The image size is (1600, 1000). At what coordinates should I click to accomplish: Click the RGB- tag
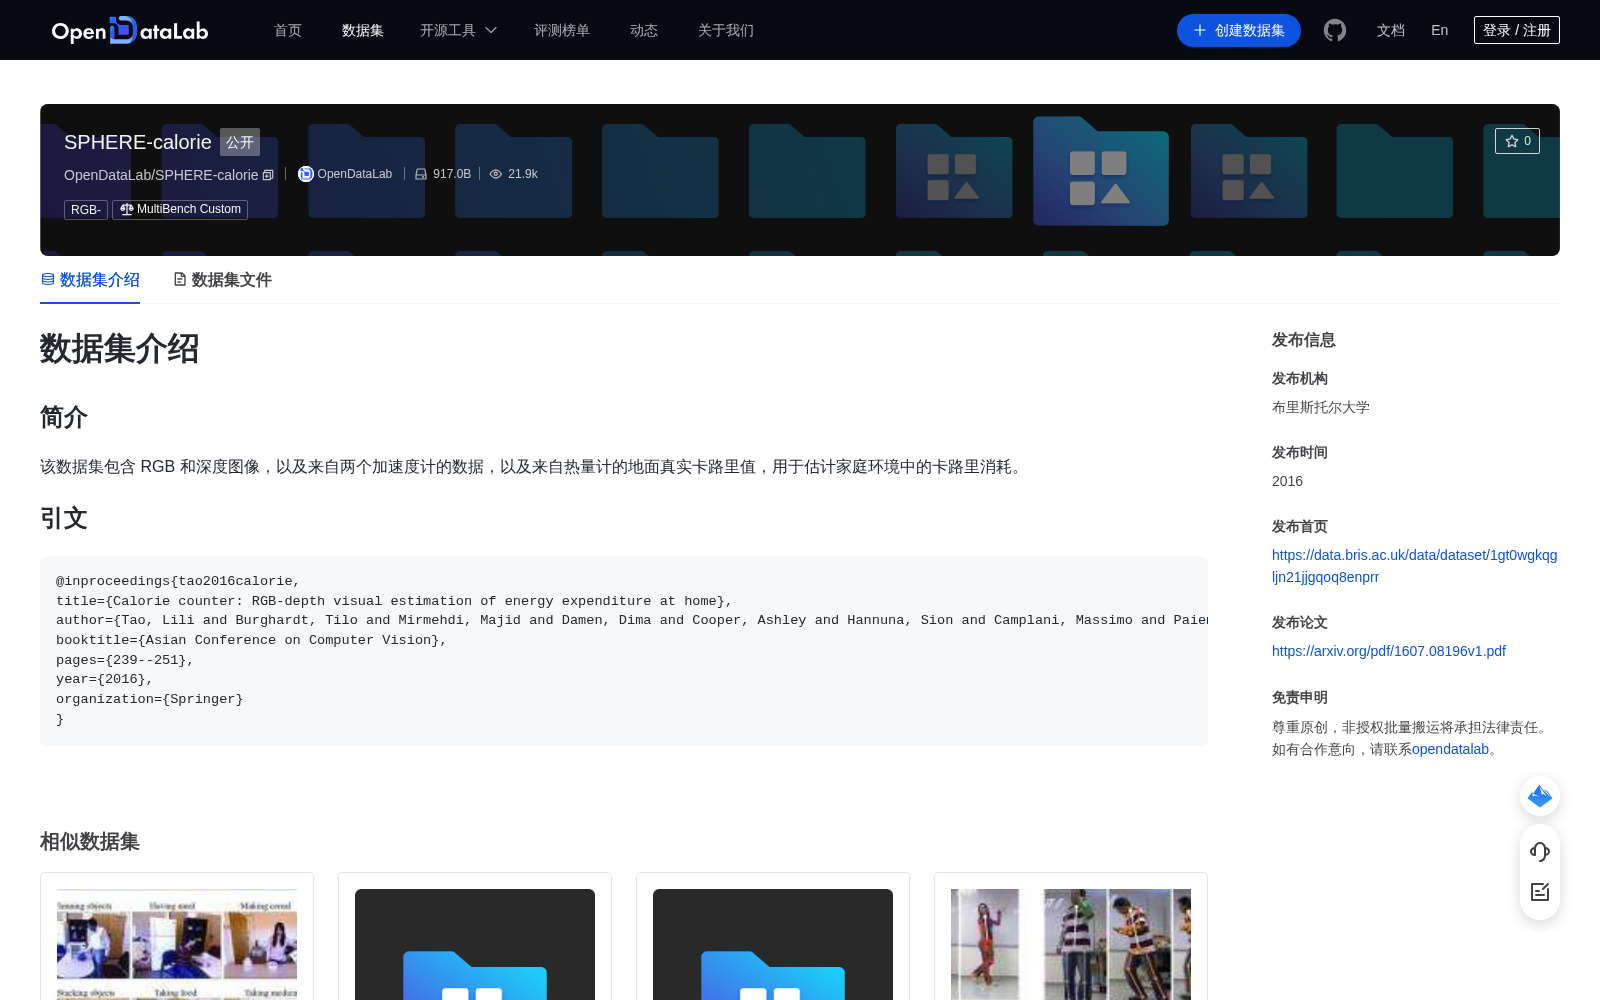pyautogui.click(x=86, y=210)
